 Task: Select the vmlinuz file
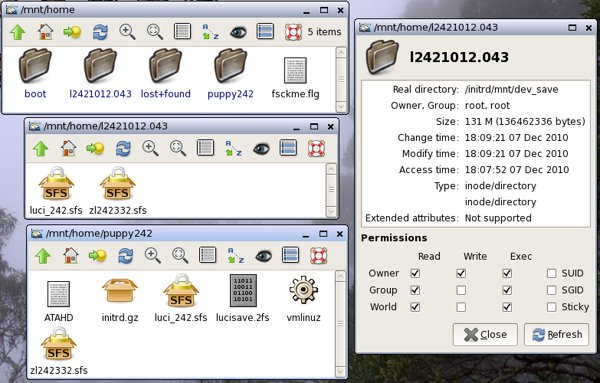point(303,299)
